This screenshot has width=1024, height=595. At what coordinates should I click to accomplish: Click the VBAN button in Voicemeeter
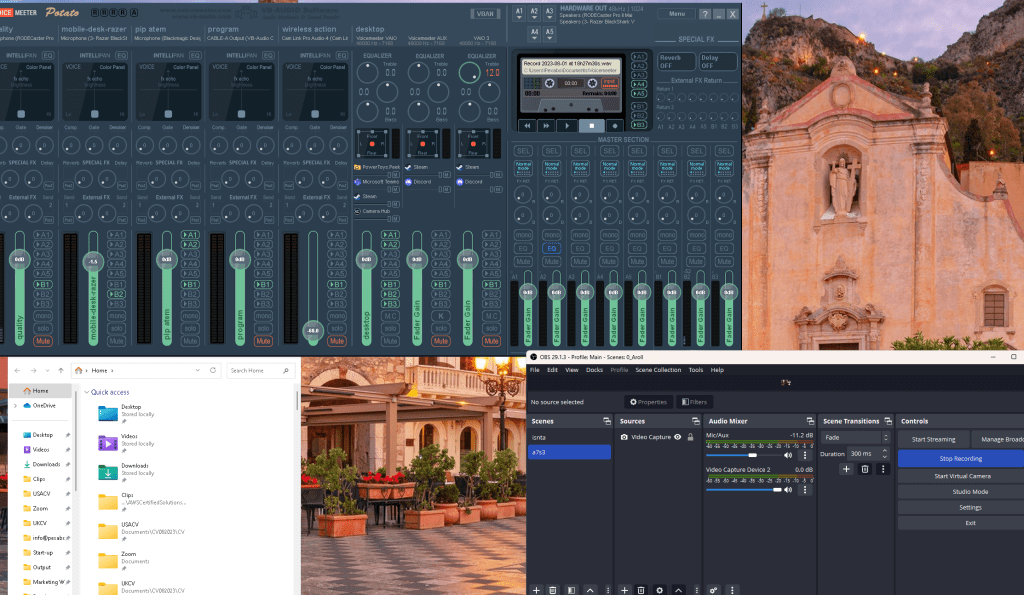[x=485, y=13]
